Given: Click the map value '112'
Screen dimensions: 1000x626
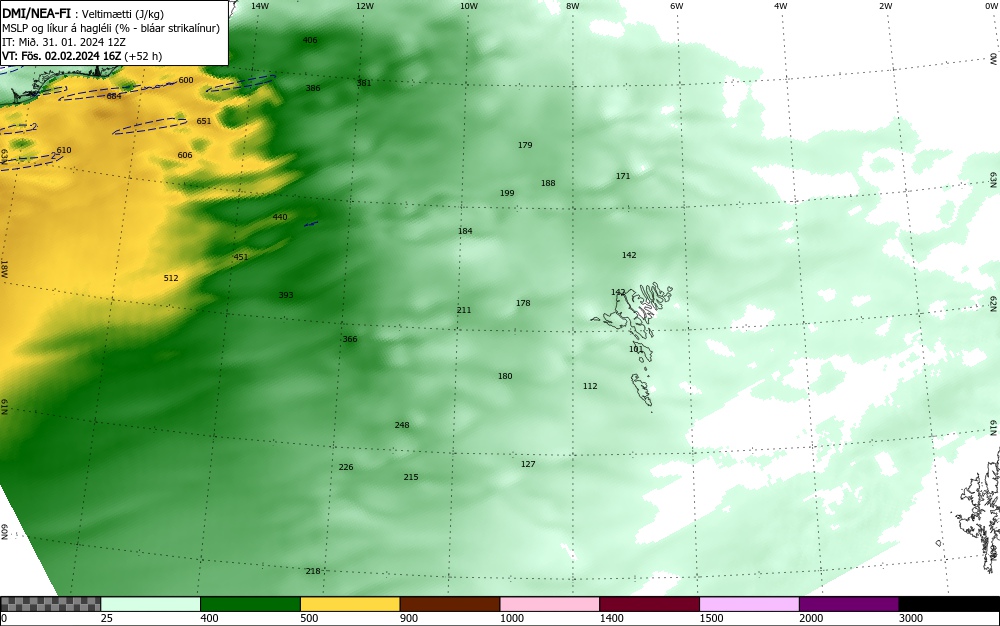Looking at the screenshot, I should (x=590, y=386).
